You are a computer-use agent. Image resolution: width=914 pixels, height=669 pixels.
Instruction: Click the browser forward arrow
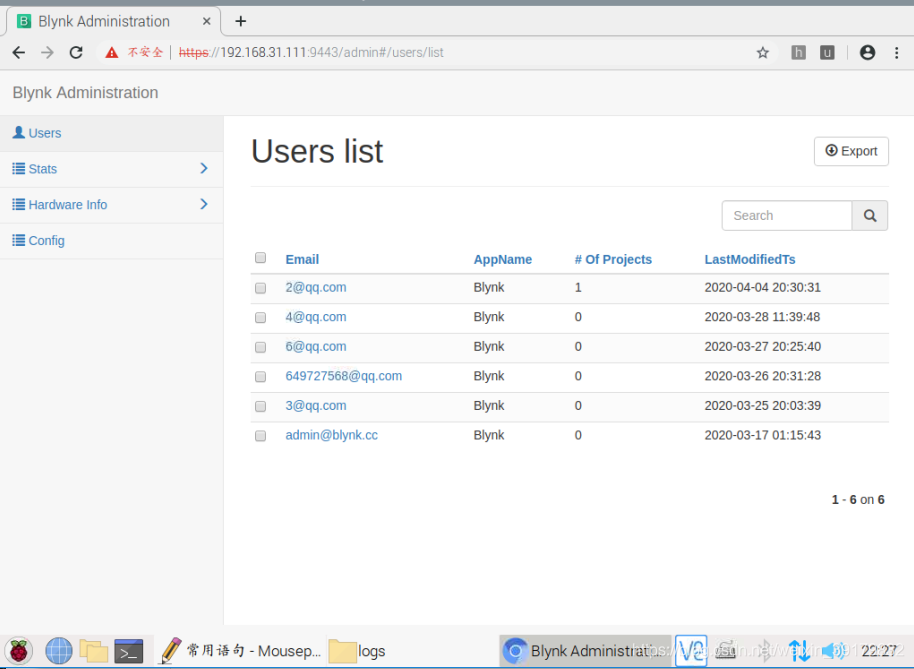click(x=47, y=52)
